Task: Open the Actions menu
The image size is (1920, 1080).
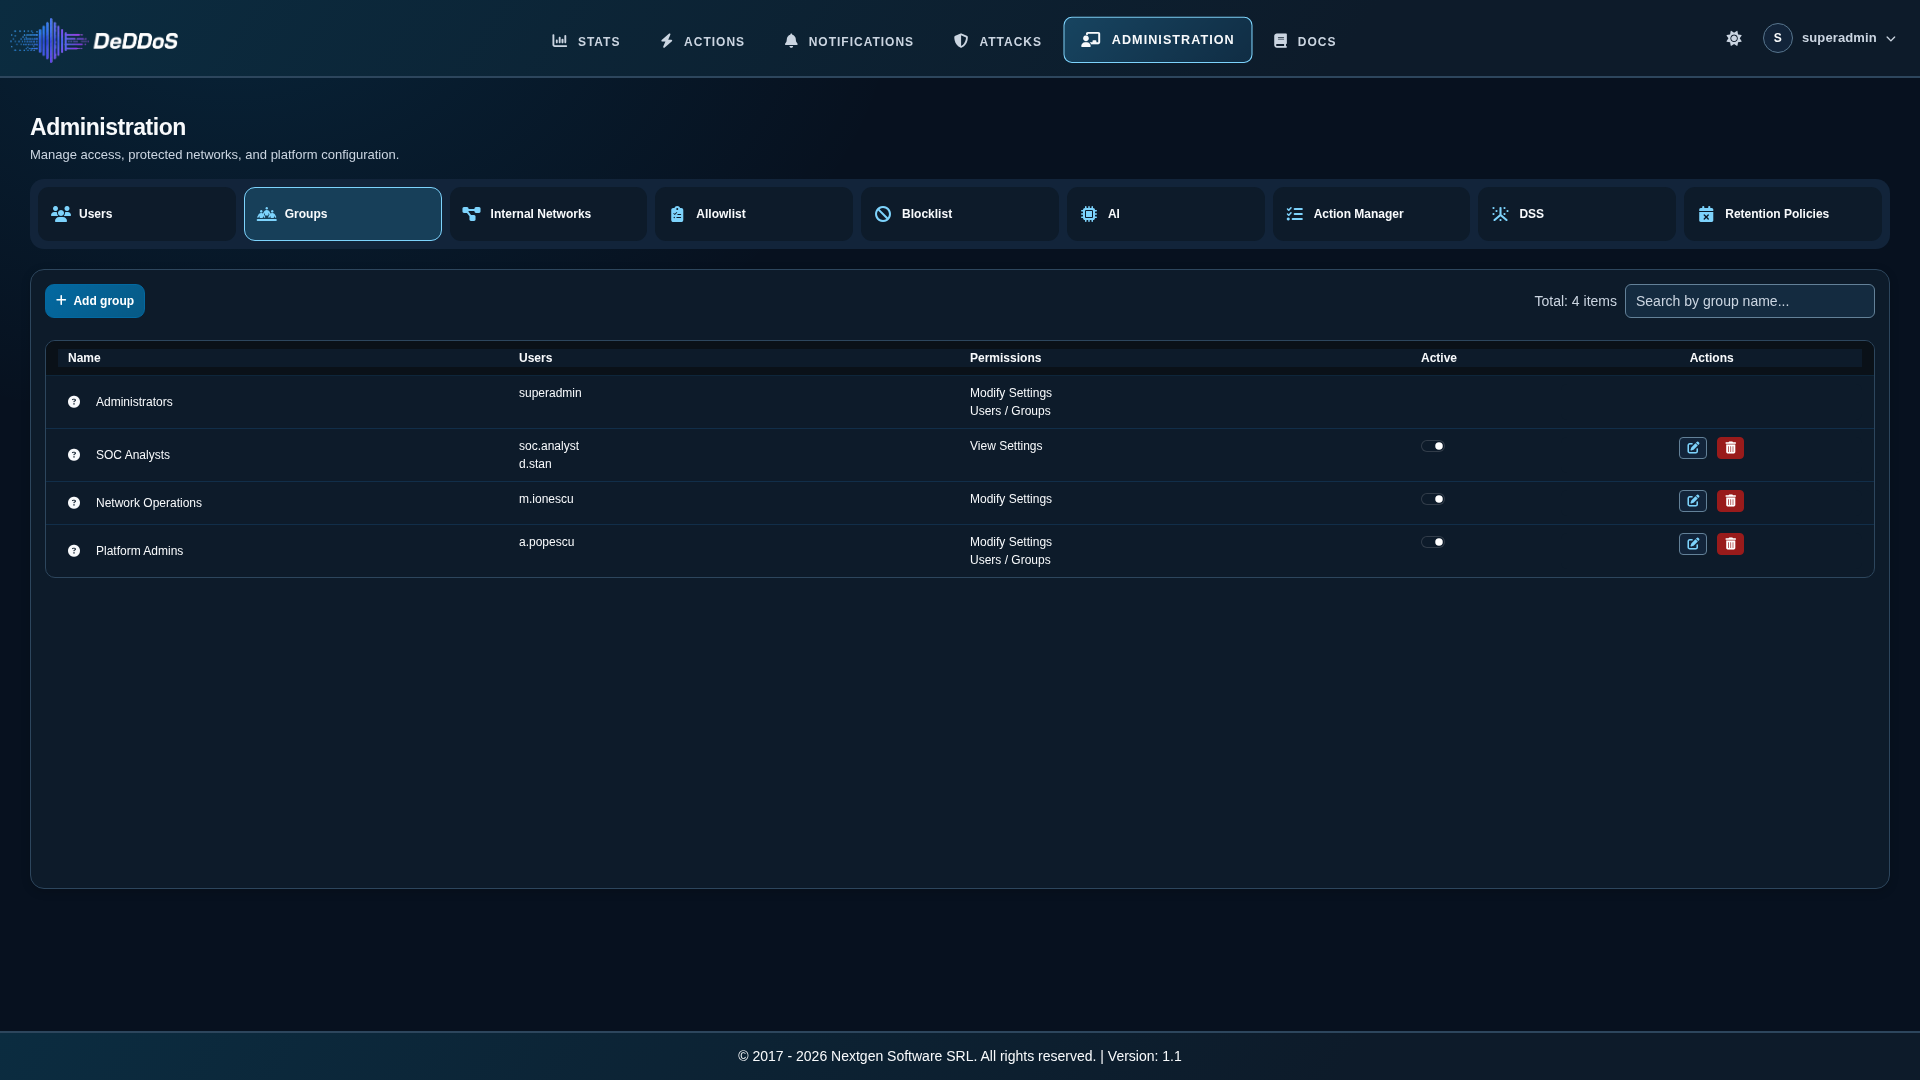Action: (702, 41)
